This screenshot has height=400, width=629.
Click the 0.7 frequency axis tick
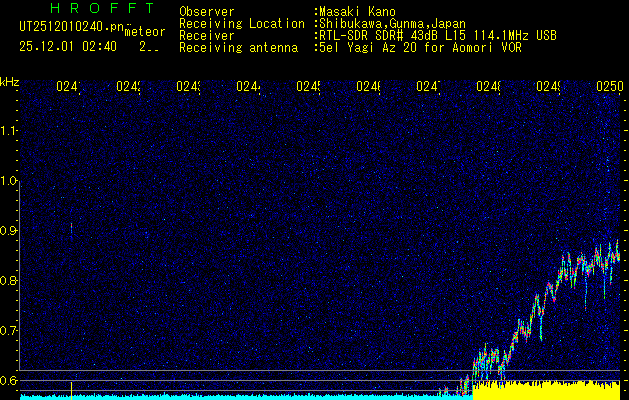pyautogui.click(x=10, y=331)
